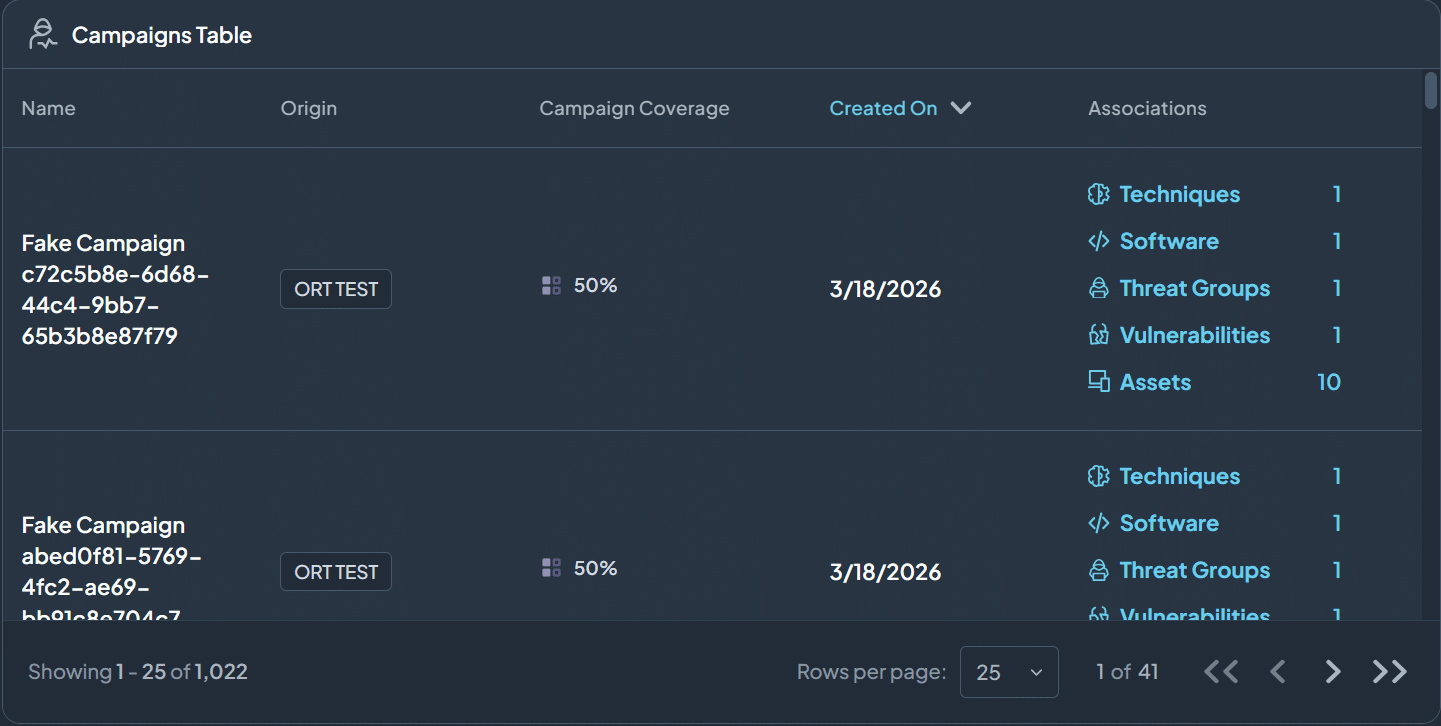
Task: Click the coverage grid icon in second row
Action: click(x=550, y=568)
